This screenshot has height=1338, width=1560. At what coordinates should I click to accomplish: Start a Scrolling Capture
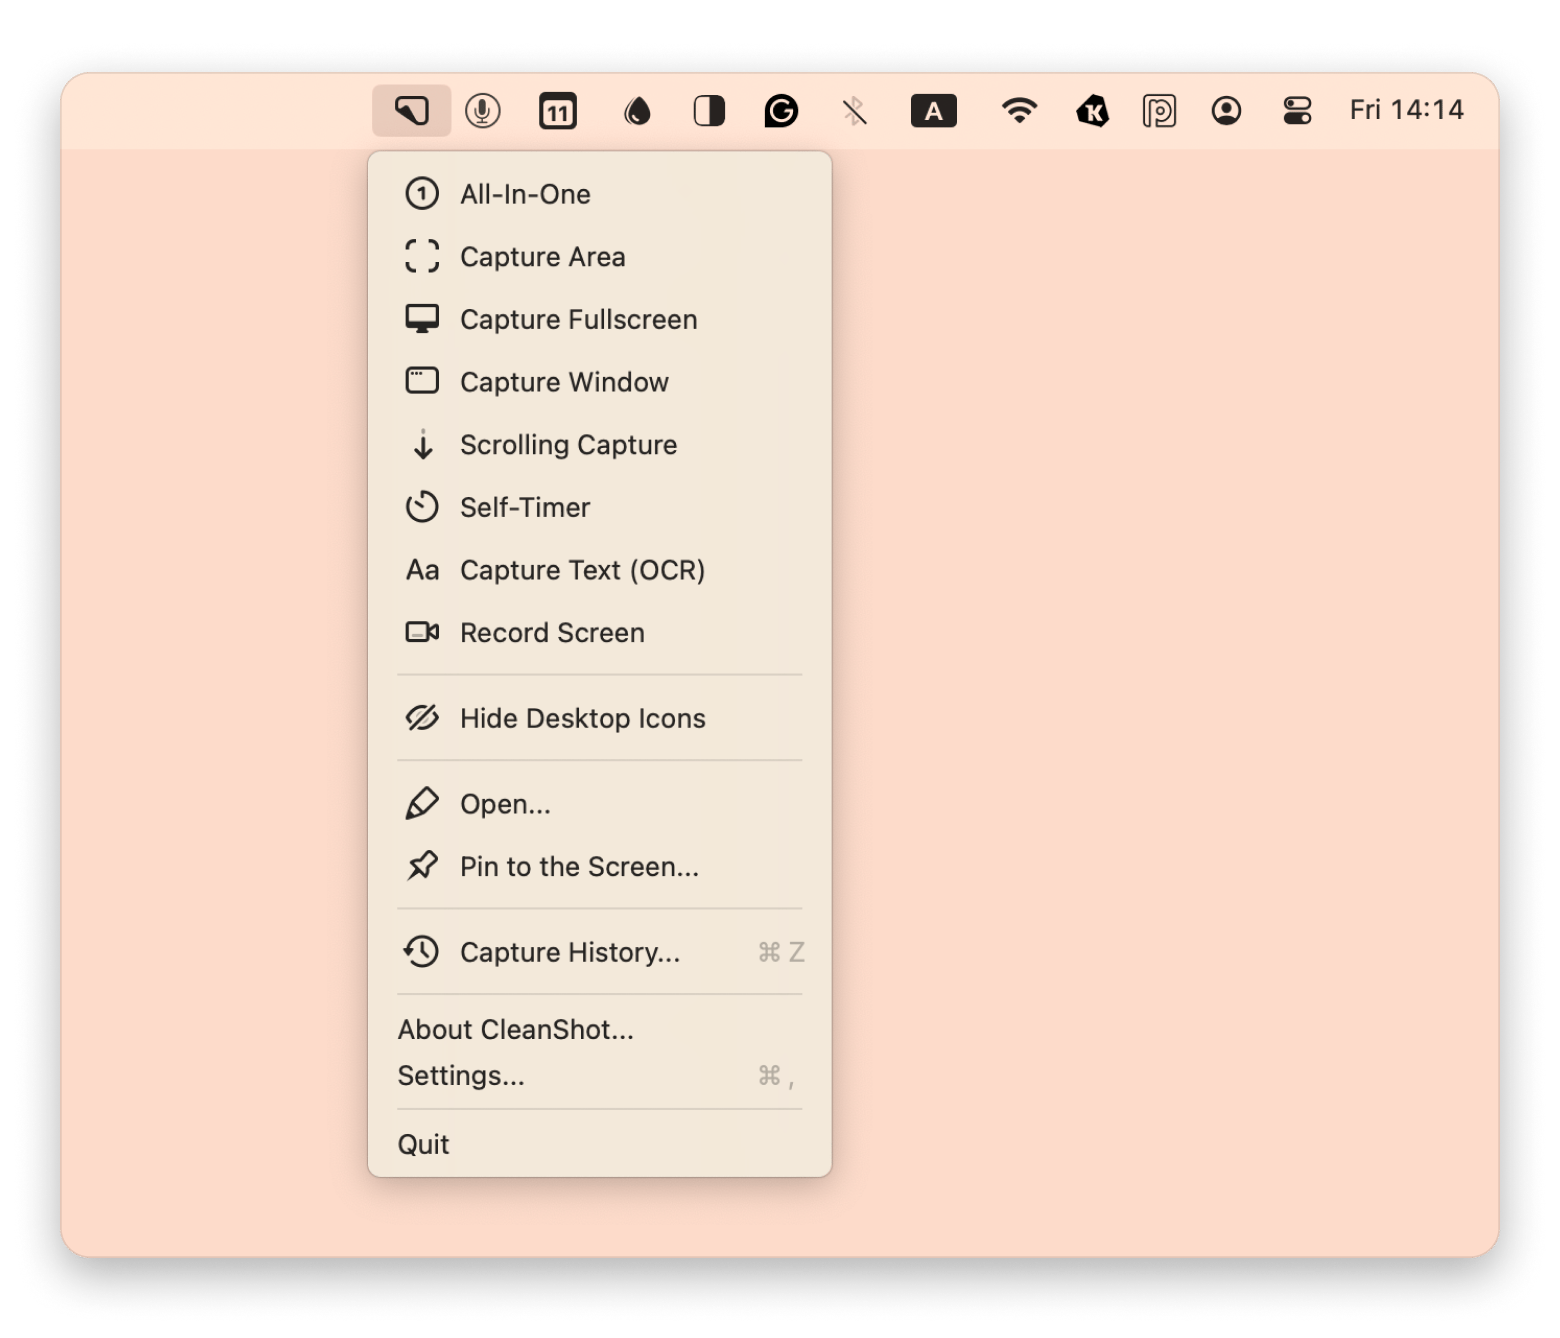tap(568, 445)
